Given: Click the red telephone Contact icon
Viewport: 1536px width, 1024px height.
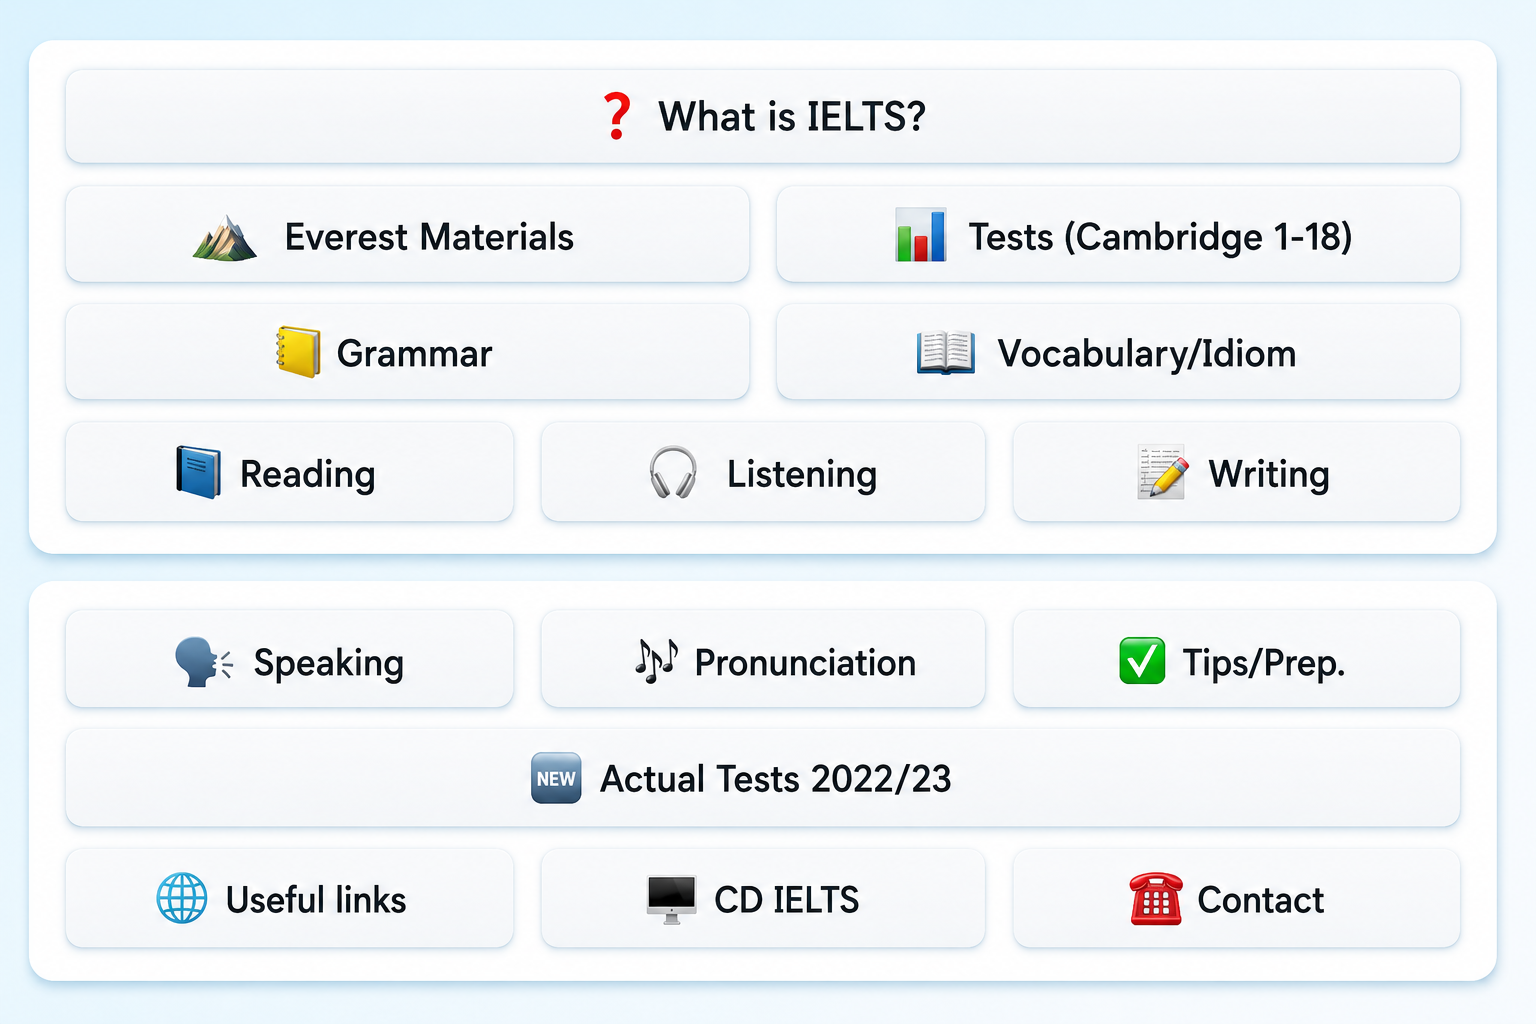Looking at the screenshot, I should (x=1156, y=898).
